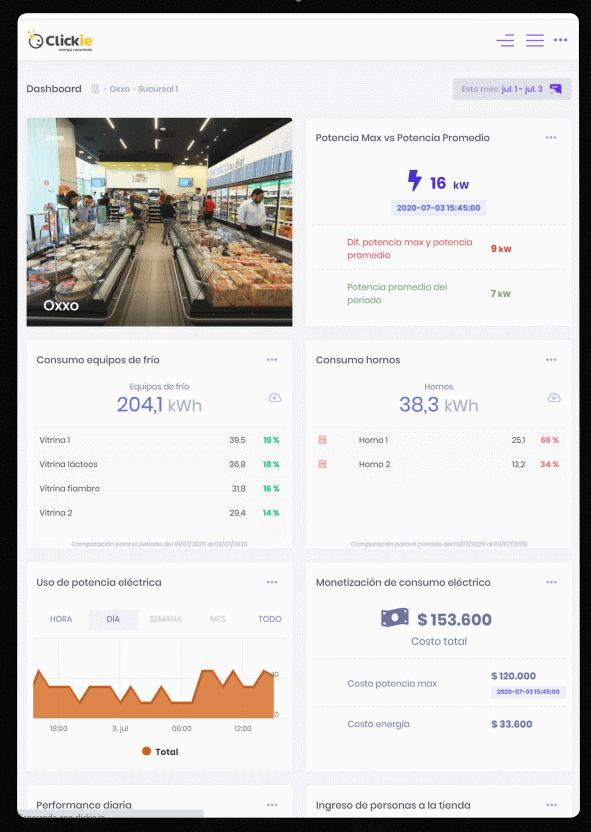Open the header three-dots more options
Image resolution: width=591 pixels, height=832 pixels.
[x=561, y=40]
